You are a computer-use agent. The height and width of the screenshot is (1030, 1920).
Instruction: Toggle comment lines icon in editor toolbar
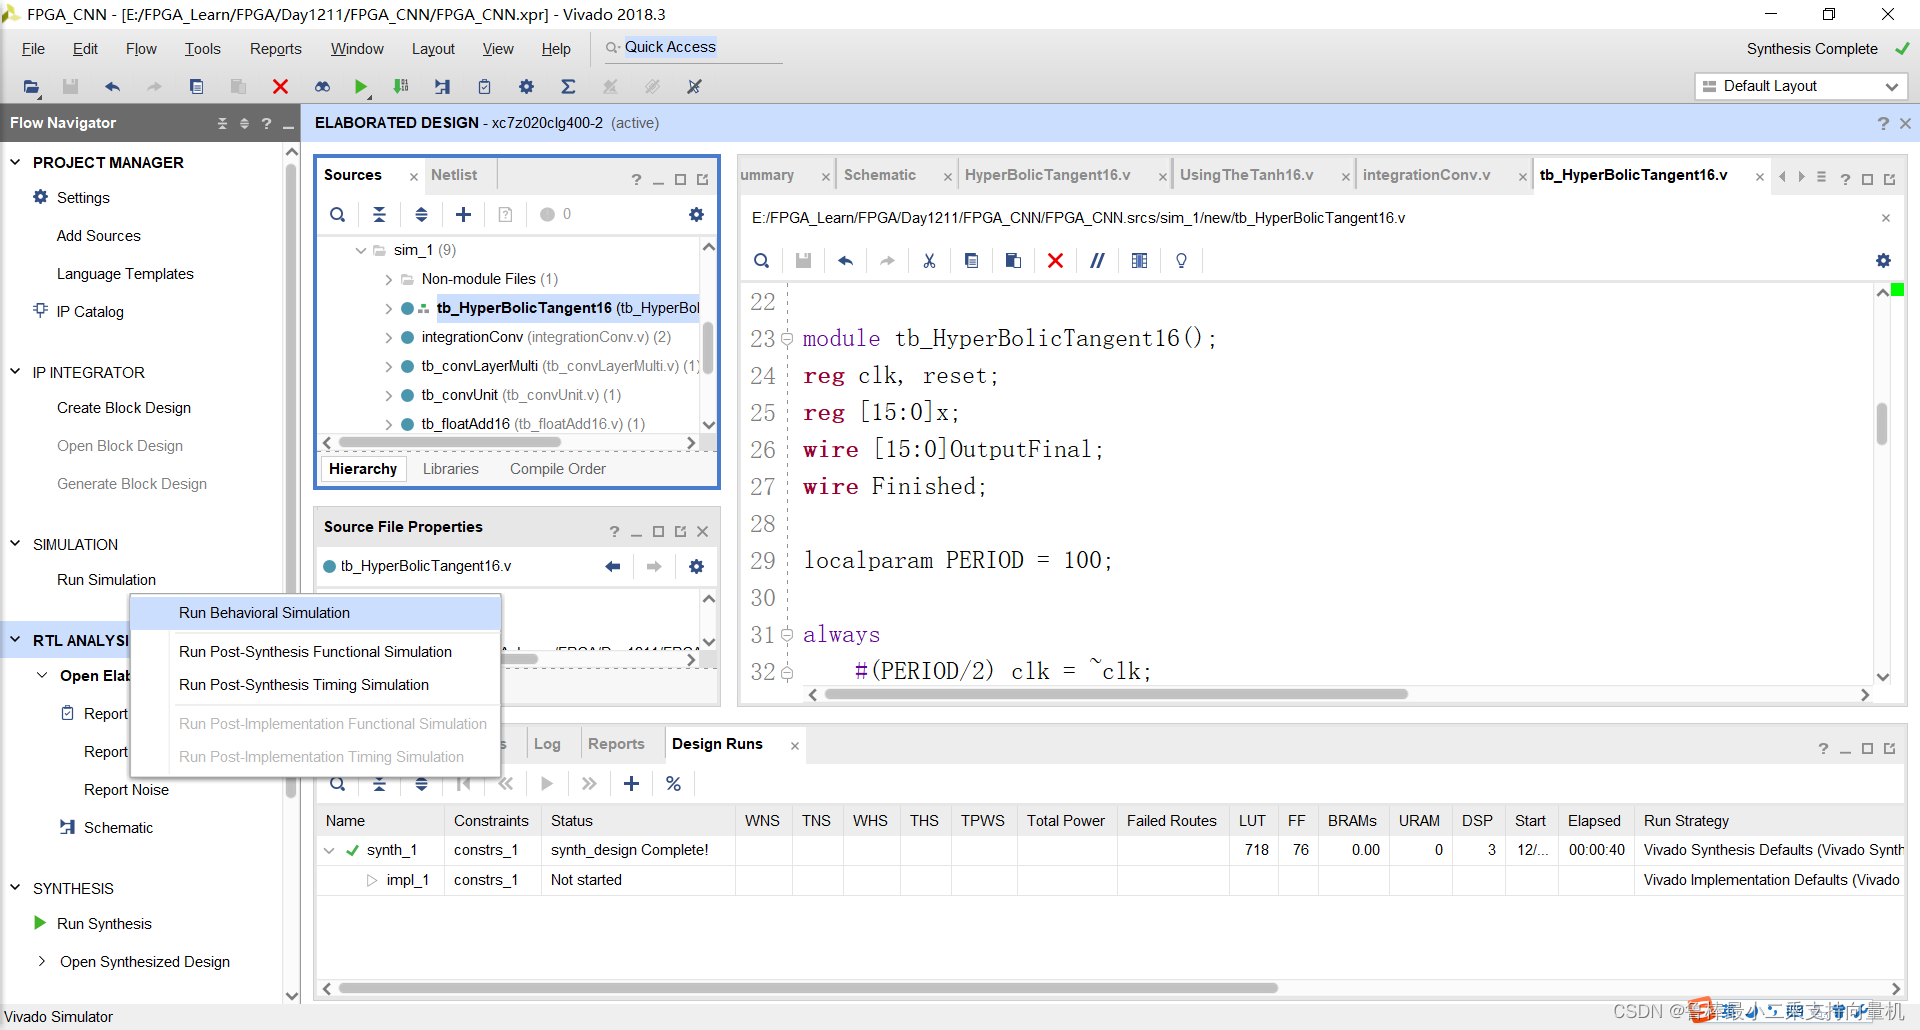point(1097,261)
